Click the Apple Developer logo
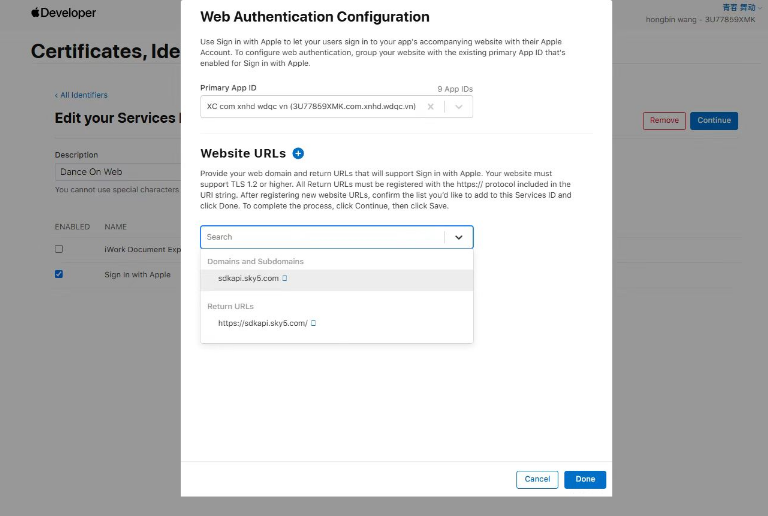This screenshot has width=768, height=516. coord(64,13)
